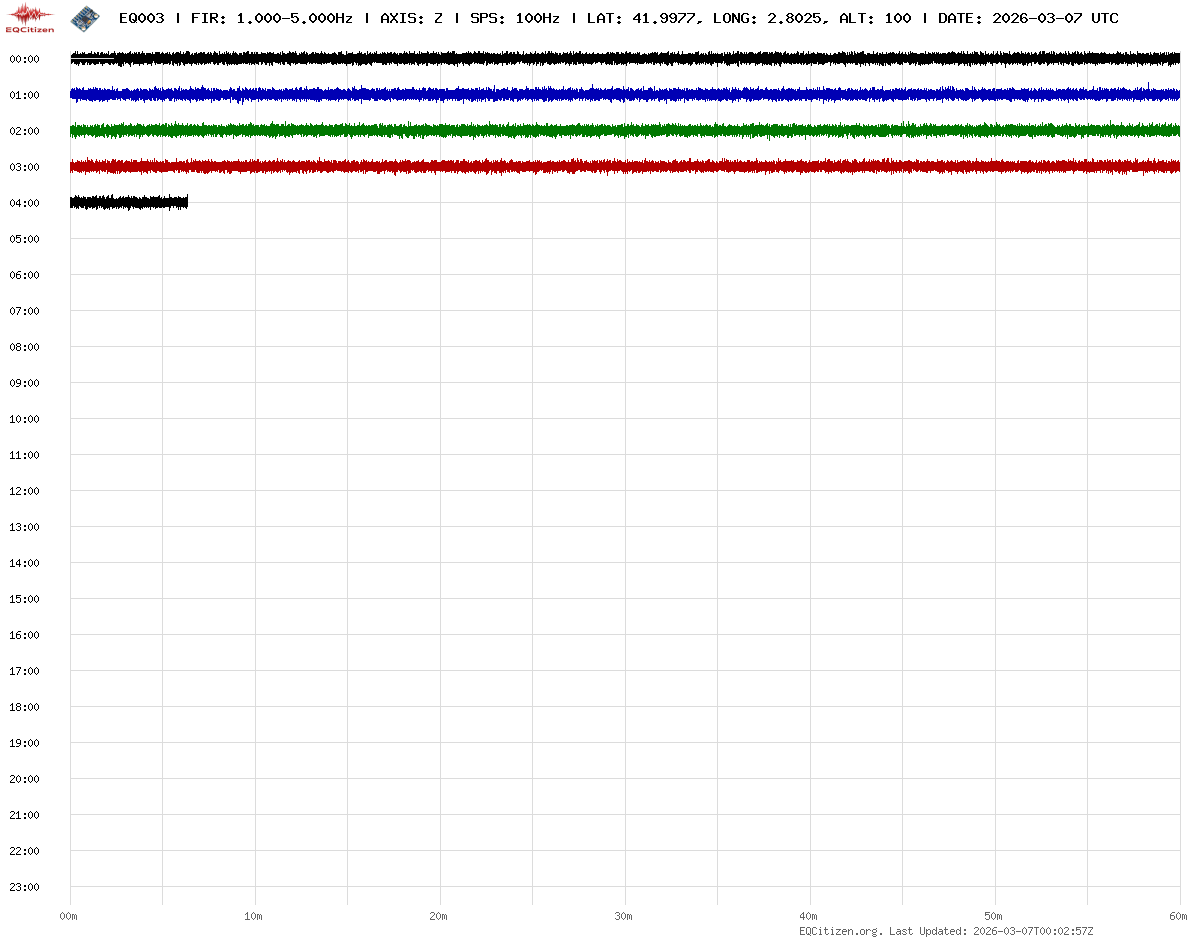Screen dimensions: 1200x940
Task: Click the 01:00 hour row label
Action: point(24,95)
